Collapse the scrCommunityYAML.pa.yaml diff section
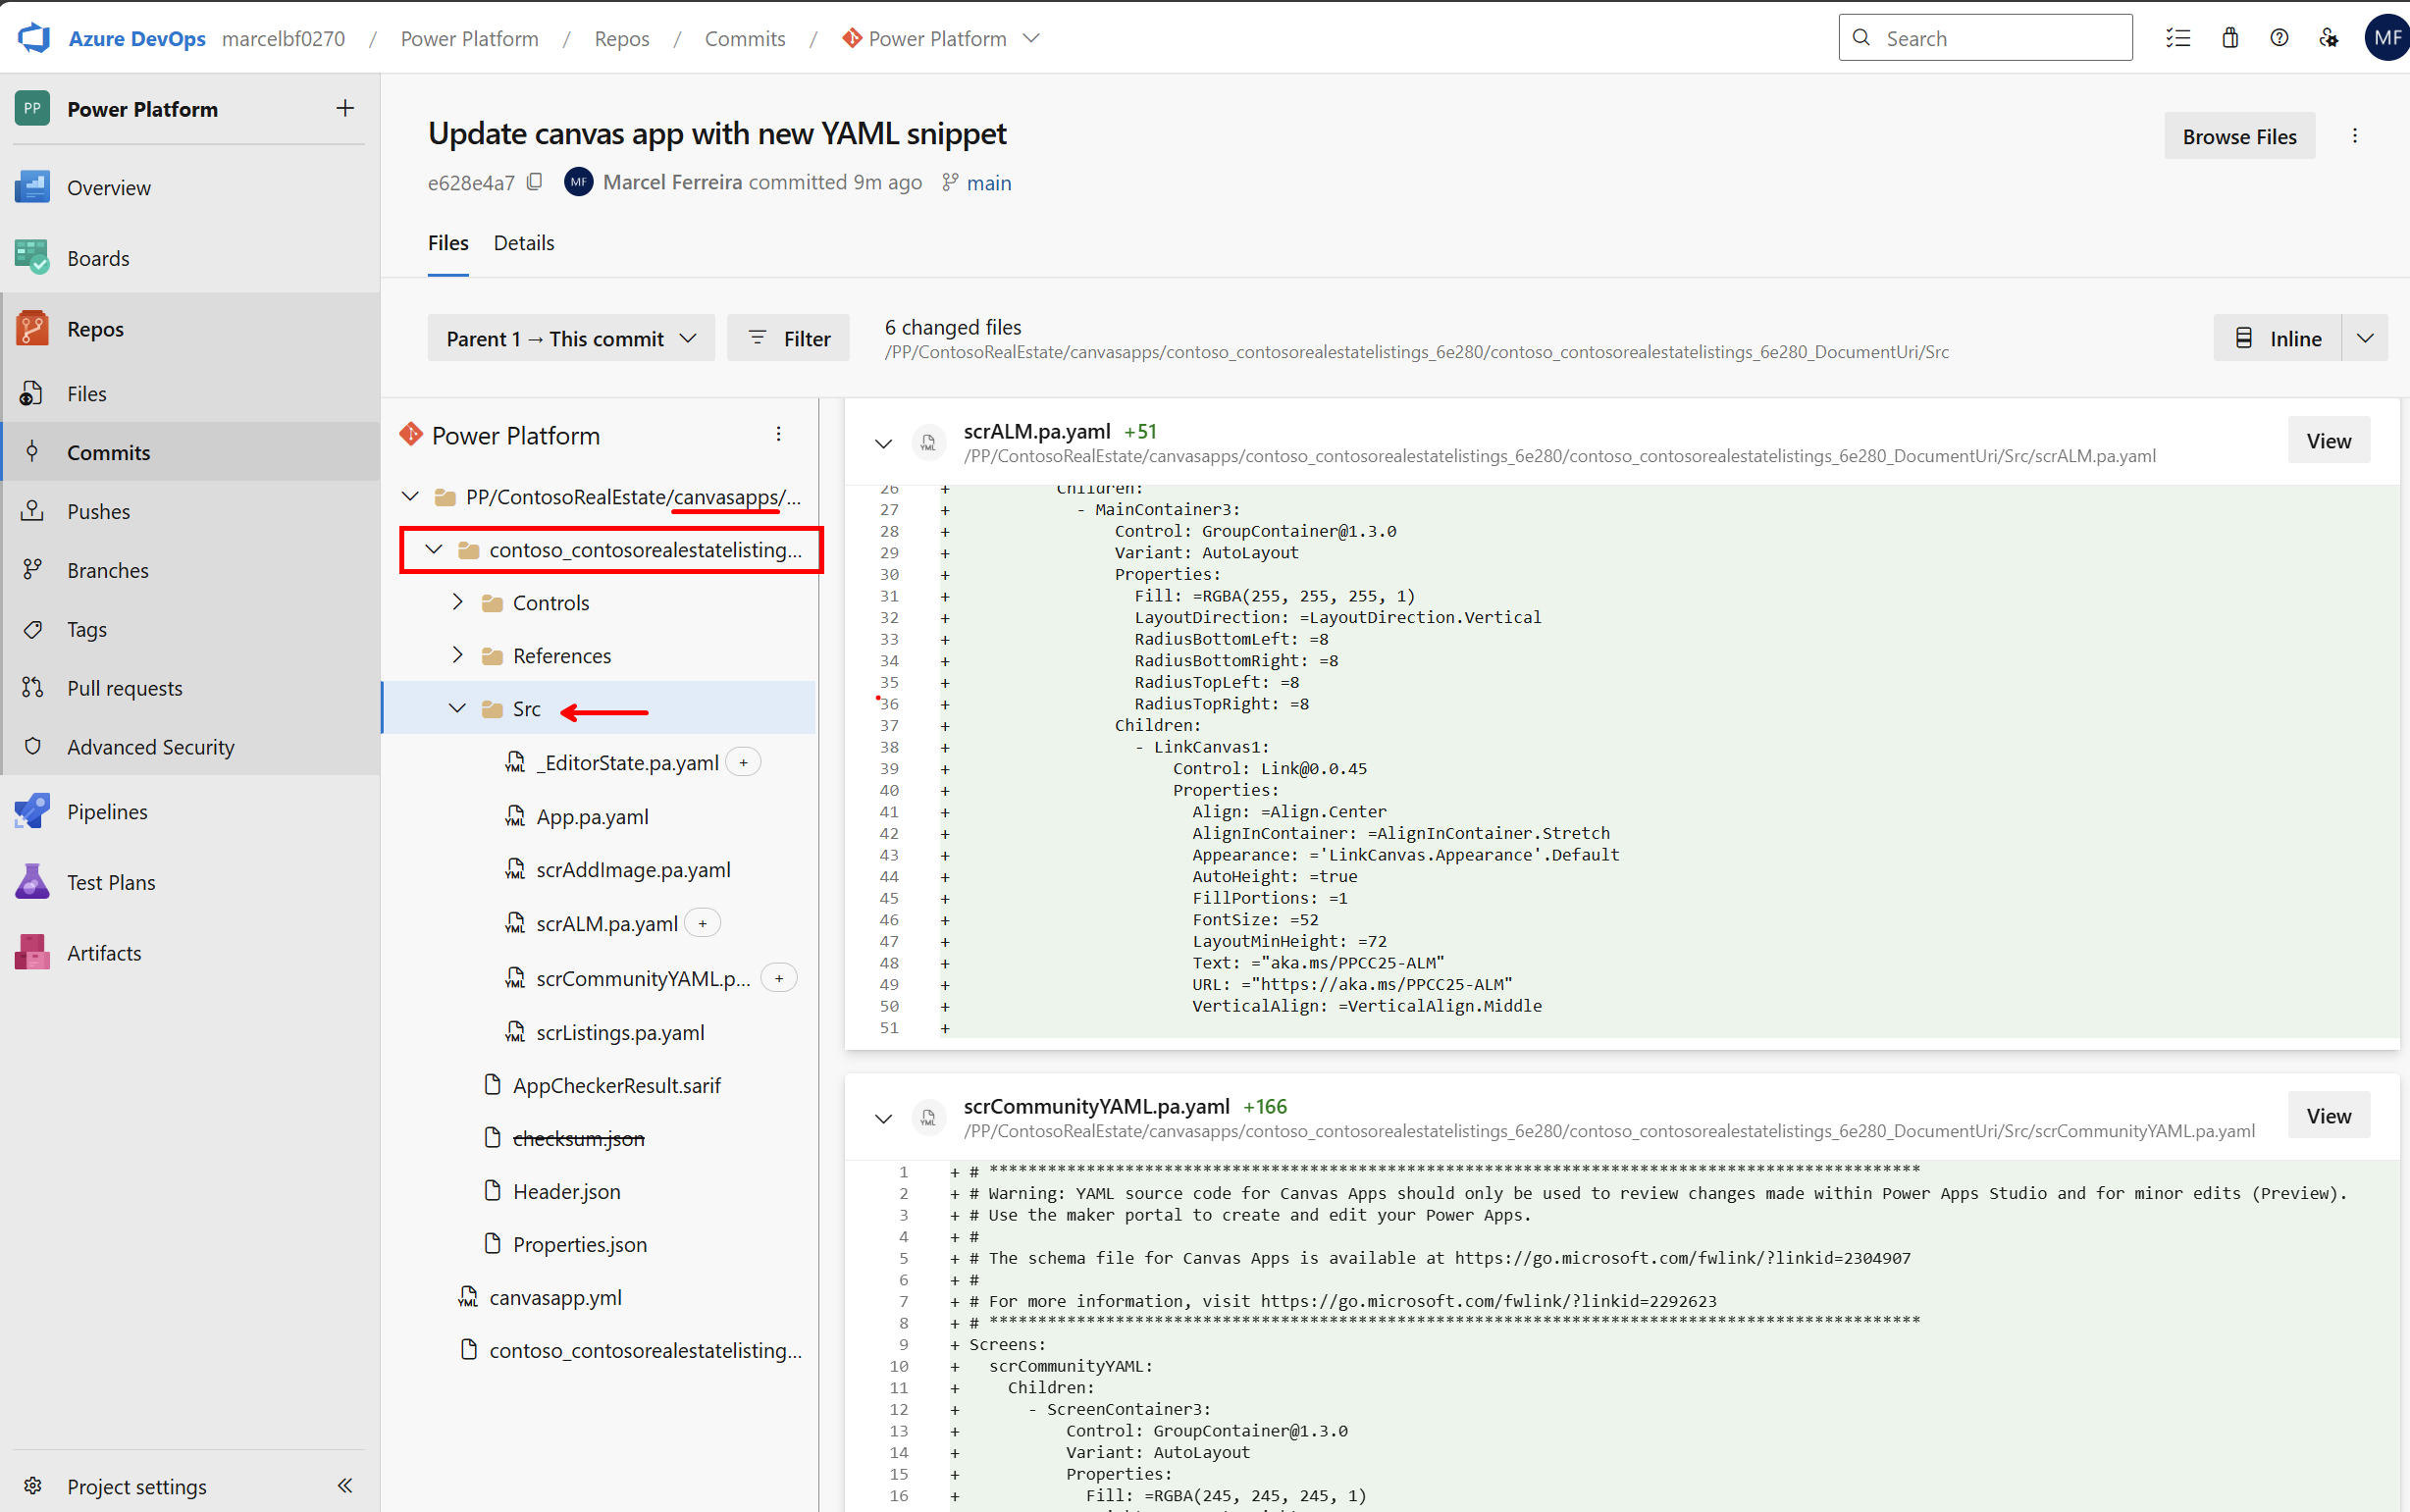 tap(884, 1118)
